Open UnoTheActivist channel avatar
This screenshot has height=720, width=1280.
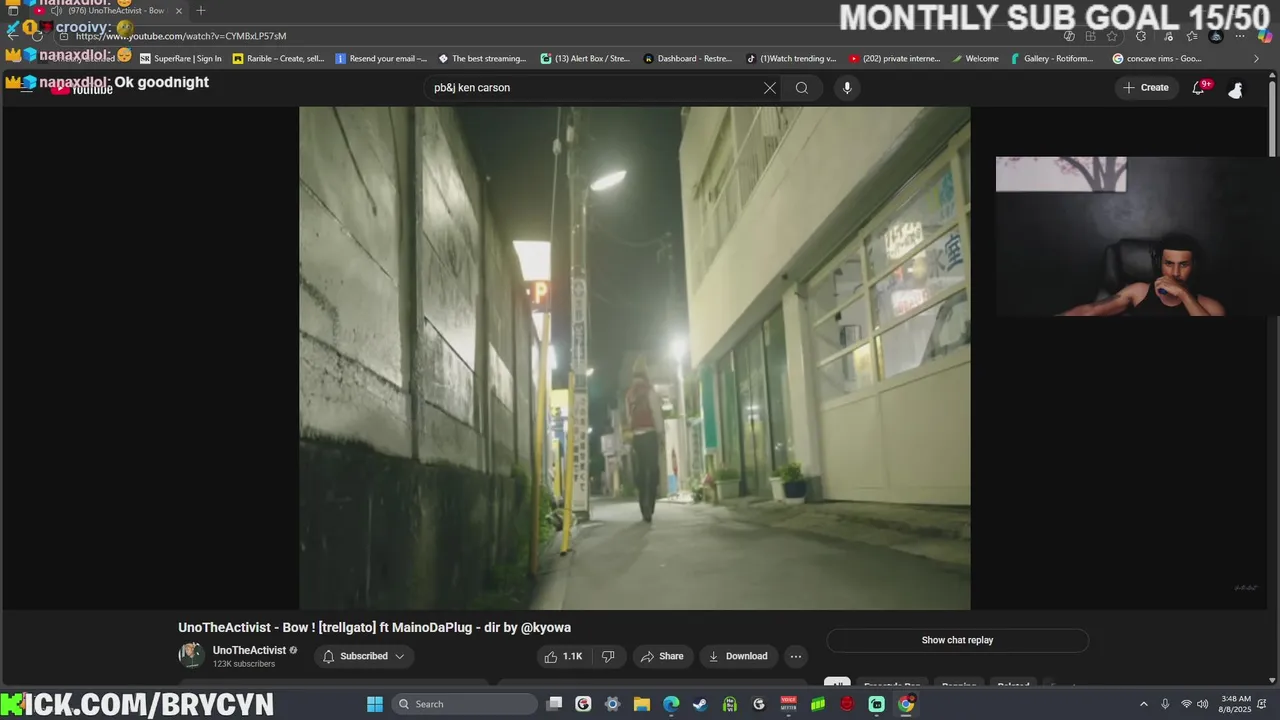click(x=191, y=656)
